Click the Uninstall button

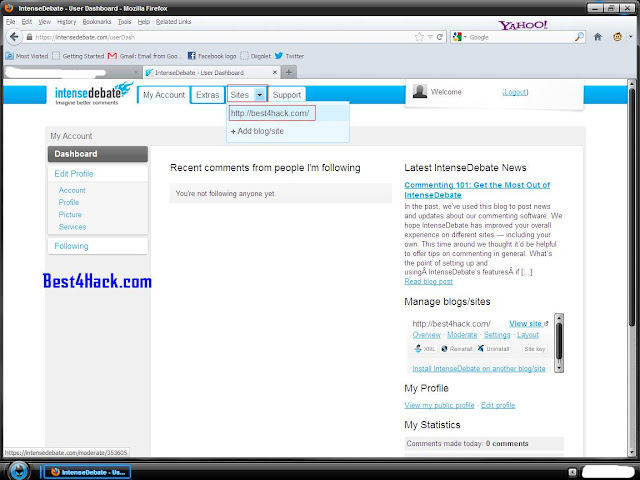(x=493, y=349)
